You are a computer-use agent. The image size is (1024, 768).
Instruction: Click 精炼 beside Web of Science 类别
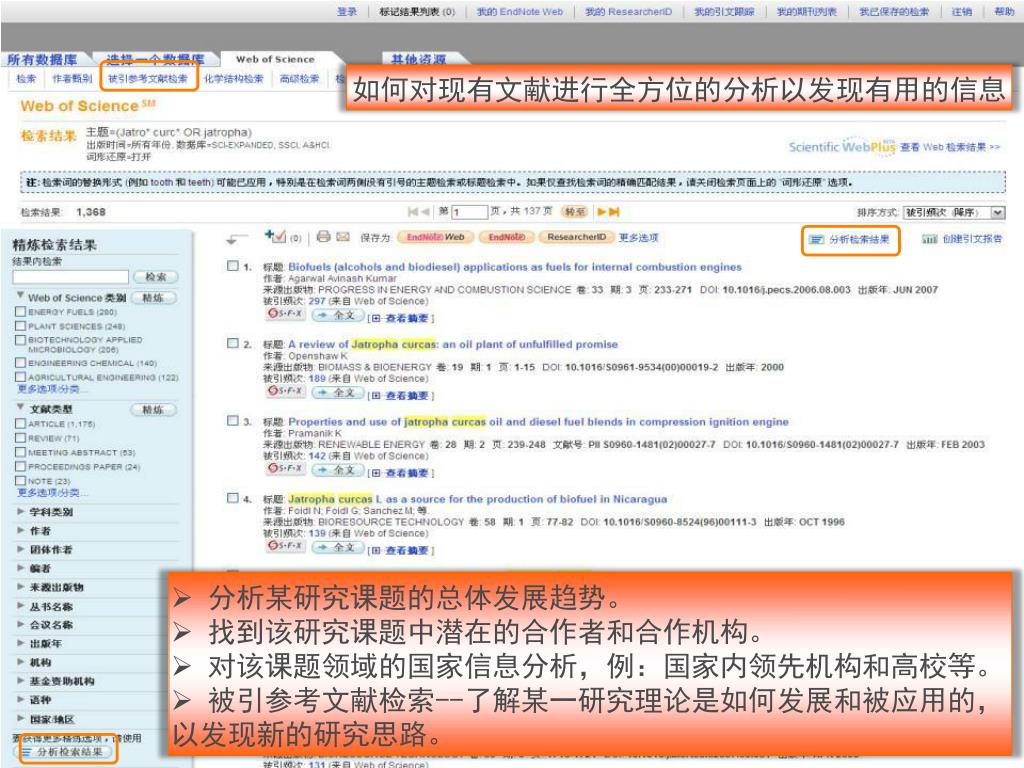[x=153, y=298]
